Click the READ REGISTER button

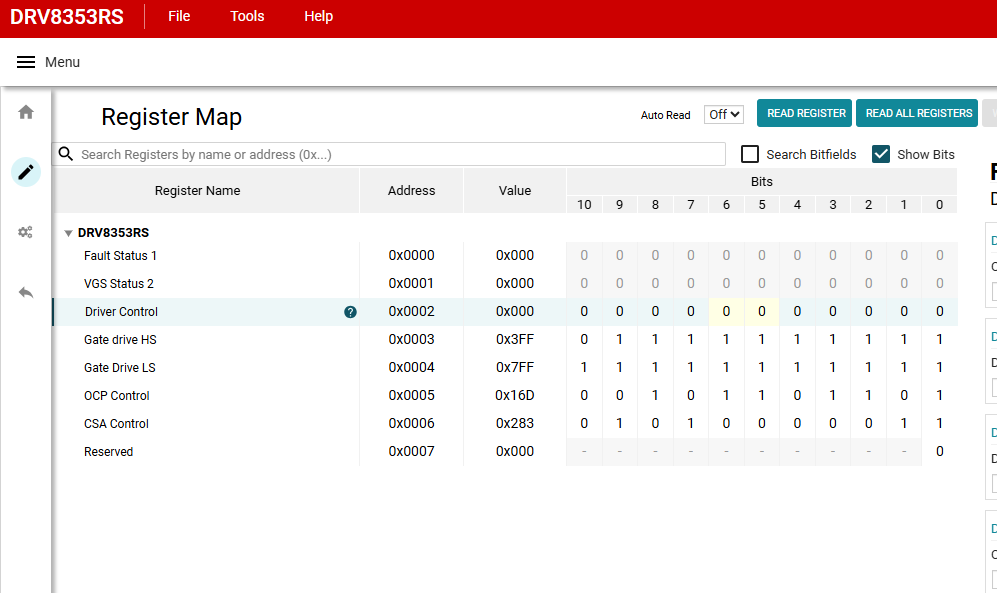pos(804,113)
